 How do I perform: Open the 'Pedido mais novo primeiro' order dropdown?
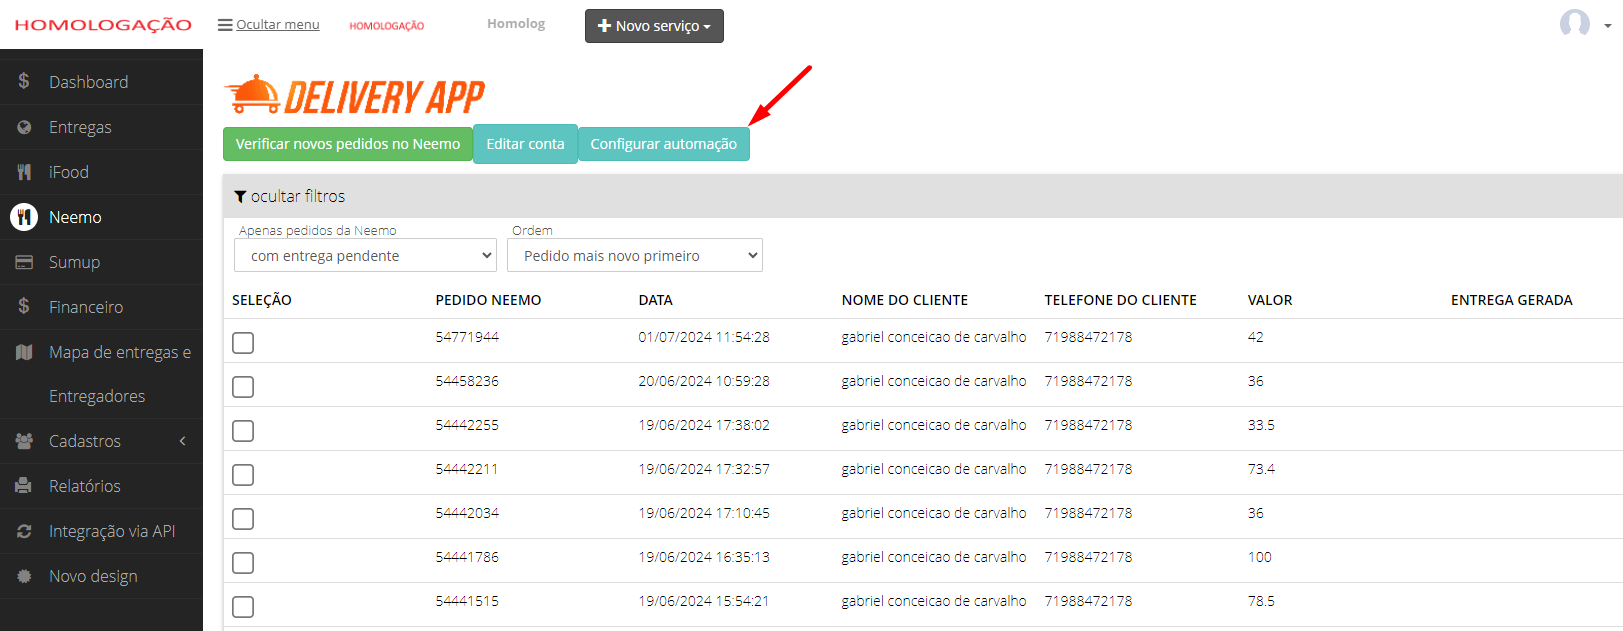tap(635, 256)
